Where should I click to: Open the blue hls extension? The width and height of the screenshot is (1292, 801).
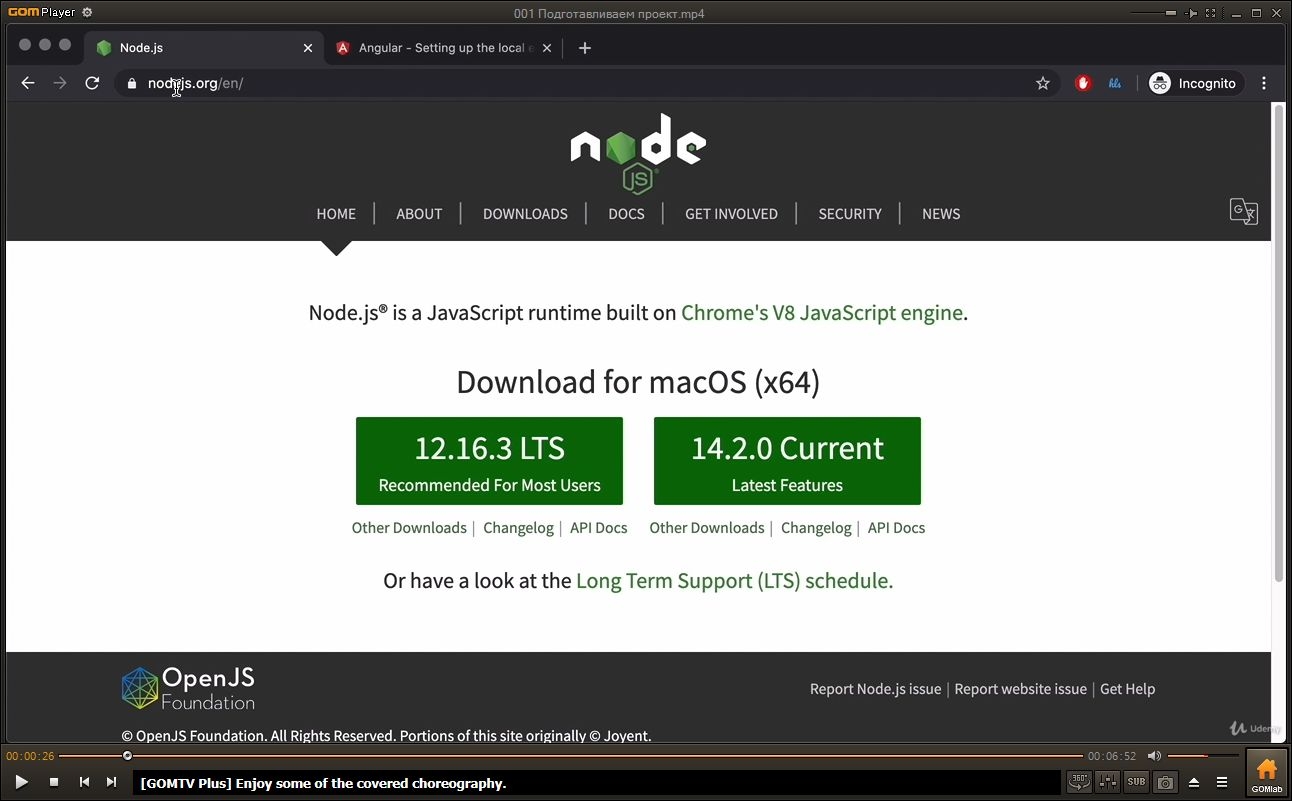[x=1115, y=83]
